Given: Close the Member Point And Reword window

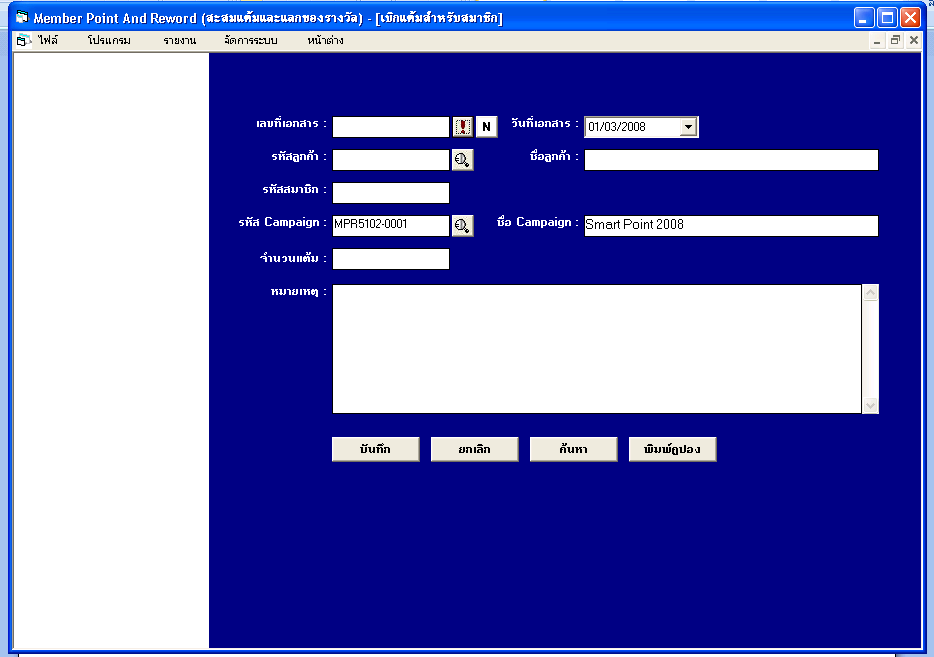Looking at the screenshot, I should tap(910, 18).
